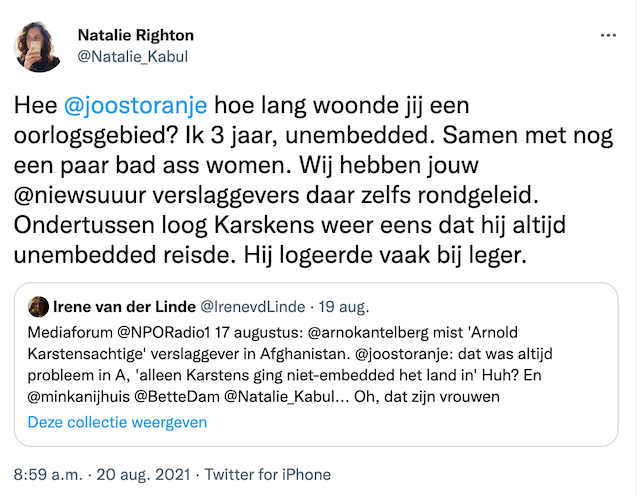Open the Natalie Righton display name
This screenshot has width=640, height=496.
coord(136,36)
